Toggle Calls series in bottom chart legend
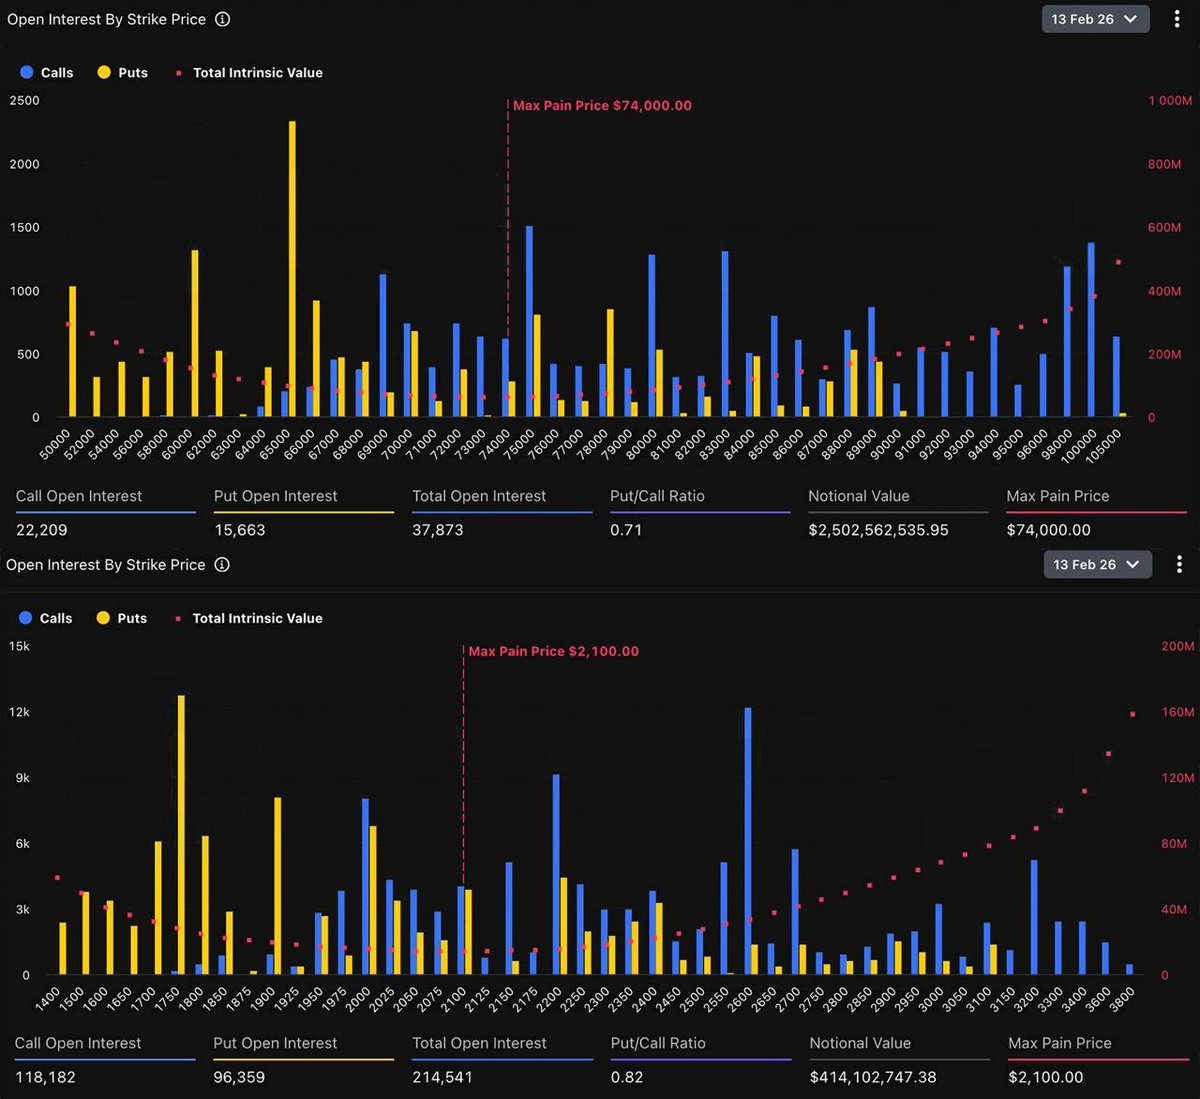The width and height of the screenshot is (1200, 1099). click(x=46, y=618)
